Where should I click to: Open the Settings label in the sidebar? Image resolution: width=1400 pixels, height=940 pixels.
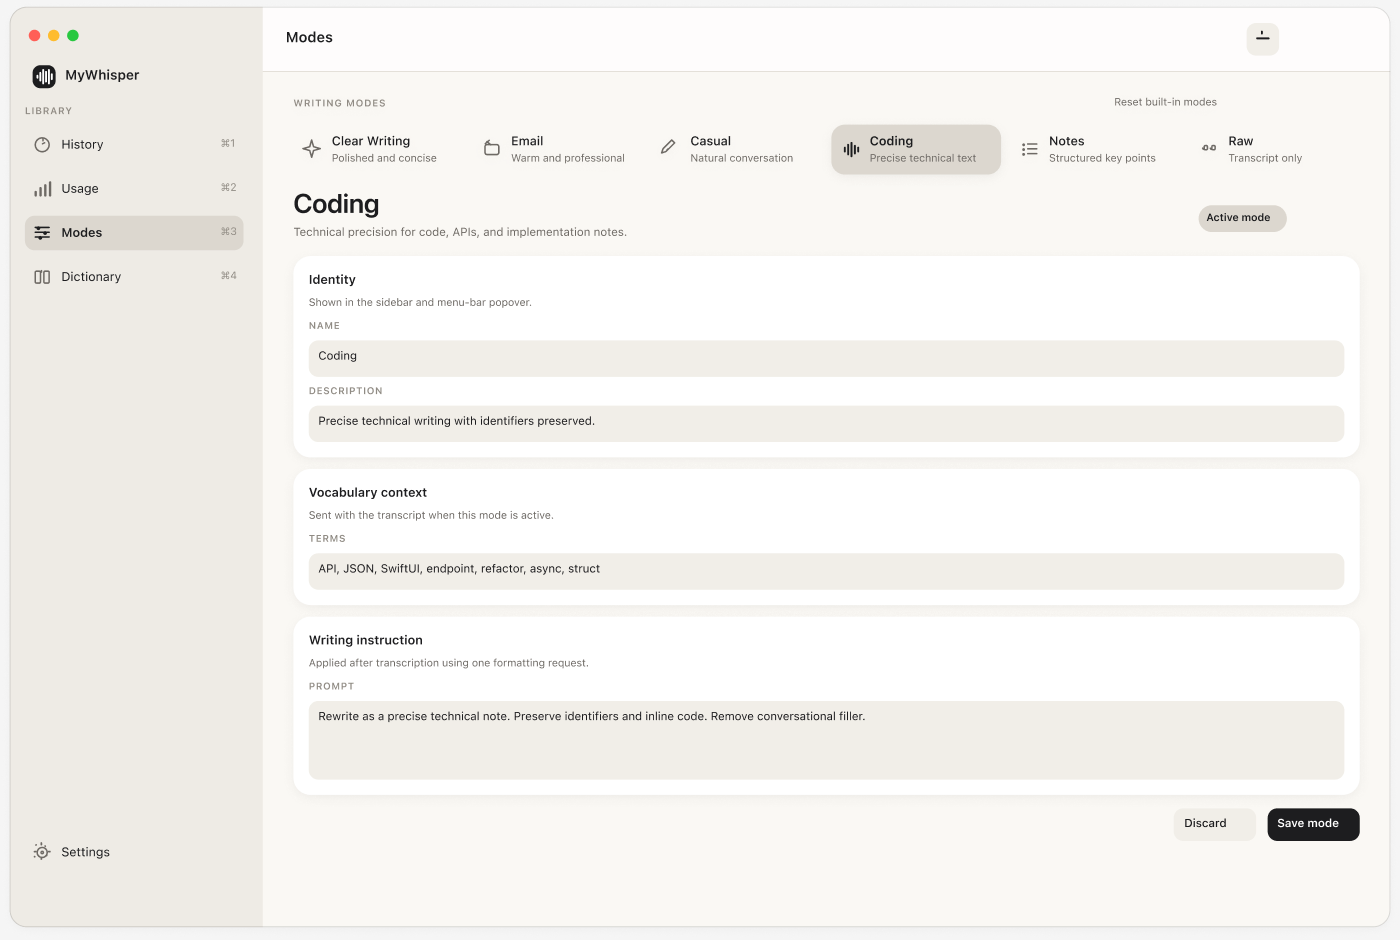85,852
